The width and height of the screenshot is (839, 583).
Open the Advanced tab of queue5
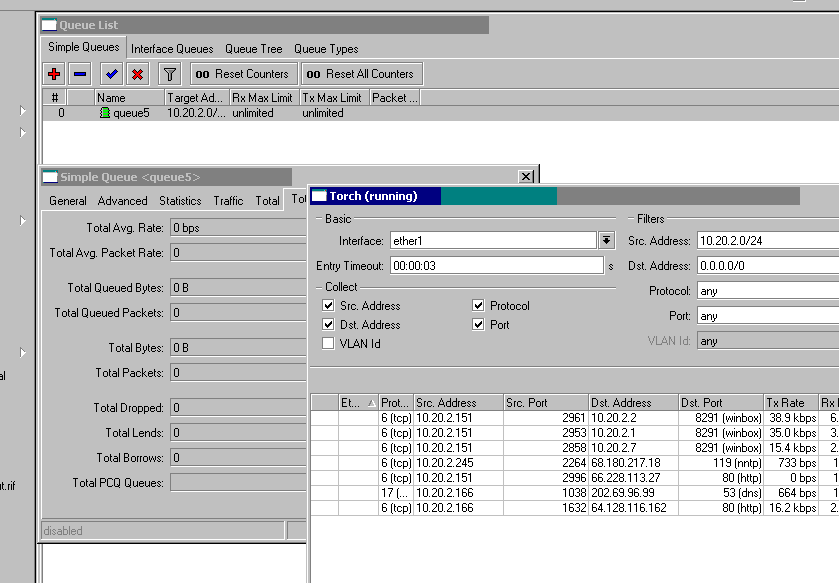pyautogui.click(x=122, y=201)
